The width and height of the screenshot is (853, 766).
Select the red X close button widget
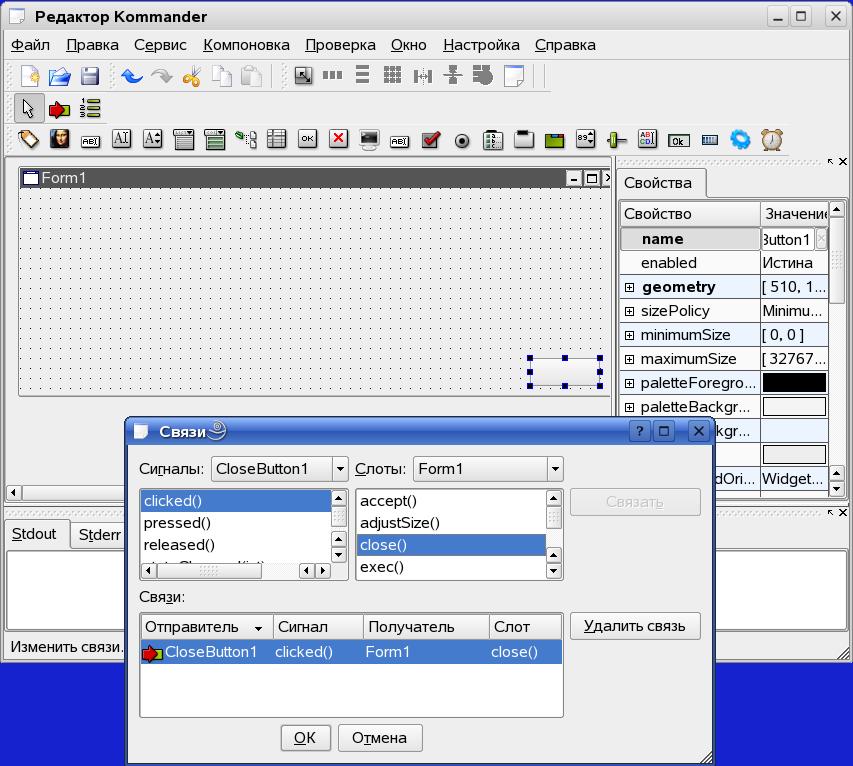339,140
